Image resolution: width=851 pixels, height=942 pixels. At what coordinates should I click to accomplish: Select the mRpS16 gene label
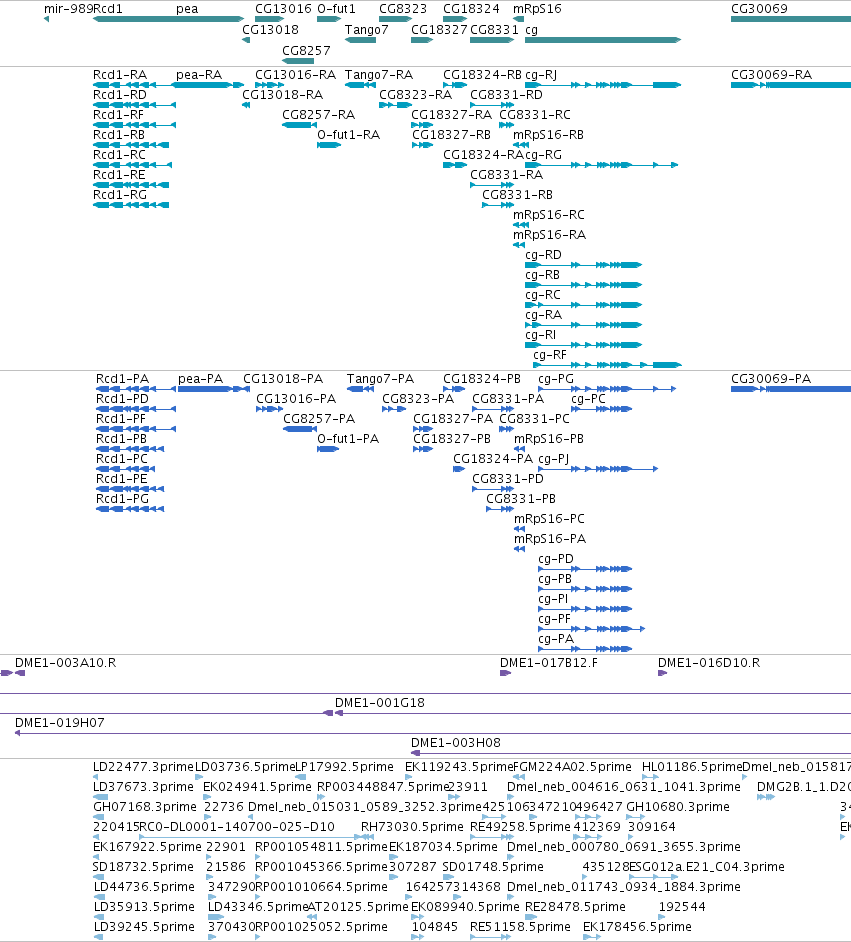click(x=537, y=9)
